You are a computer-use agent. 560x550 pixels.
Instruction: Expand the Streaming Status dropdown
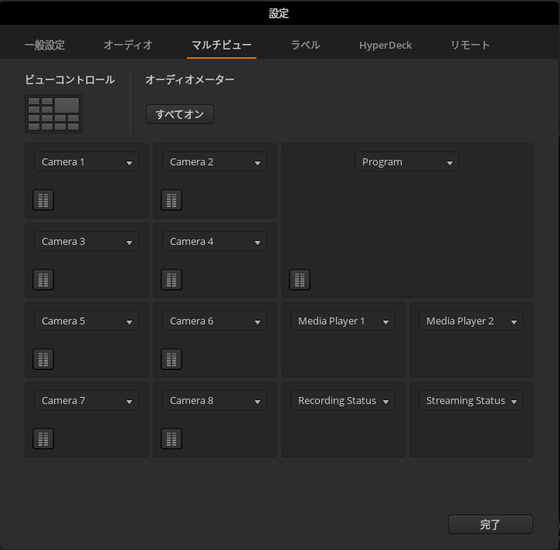pyautogui.click(x=471, y=401)
